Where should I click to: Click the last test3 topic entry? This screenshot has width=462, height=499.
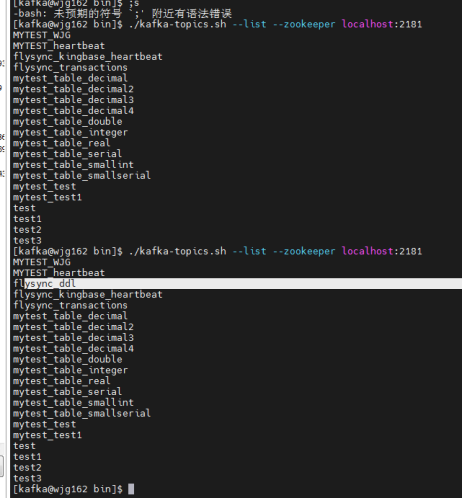[x=27, y=478]
